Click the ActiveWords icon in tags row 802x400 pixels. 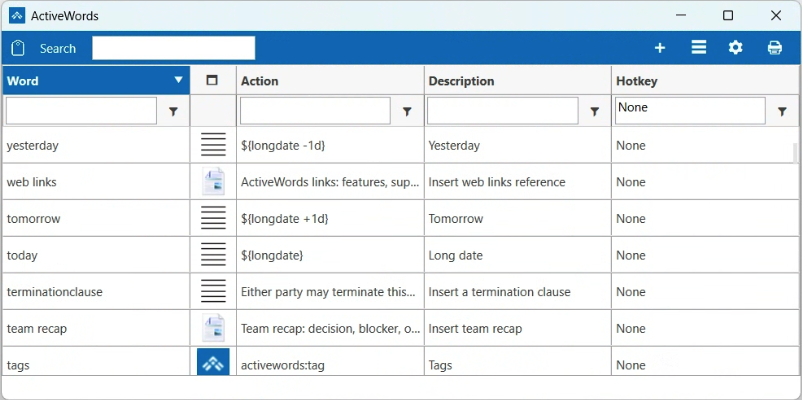(213, 362)
